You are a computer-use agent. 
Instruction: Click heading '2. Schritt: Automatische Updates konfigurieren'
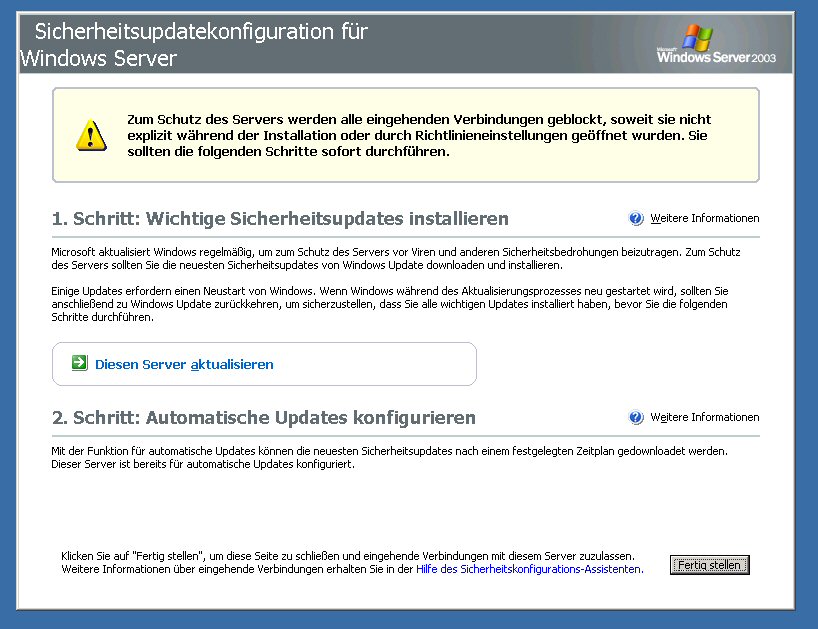(263, 418)
